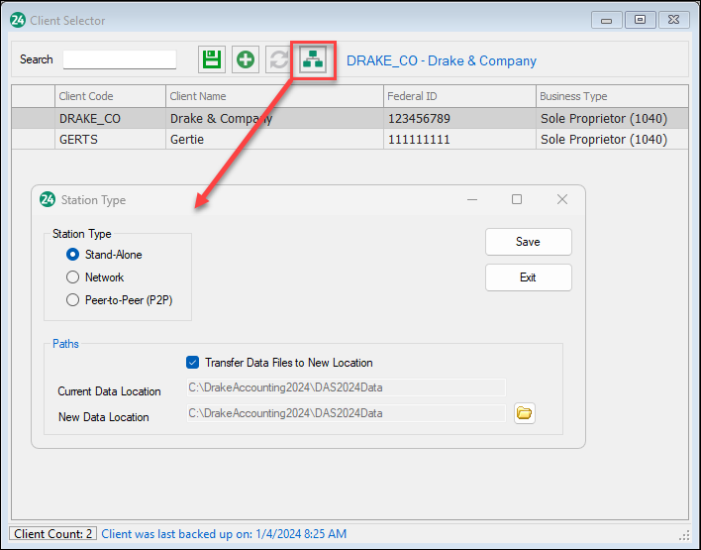The image size is (701, 550).
Task: Click the grayed refresh arrows icon
Action: pos(277,60)
